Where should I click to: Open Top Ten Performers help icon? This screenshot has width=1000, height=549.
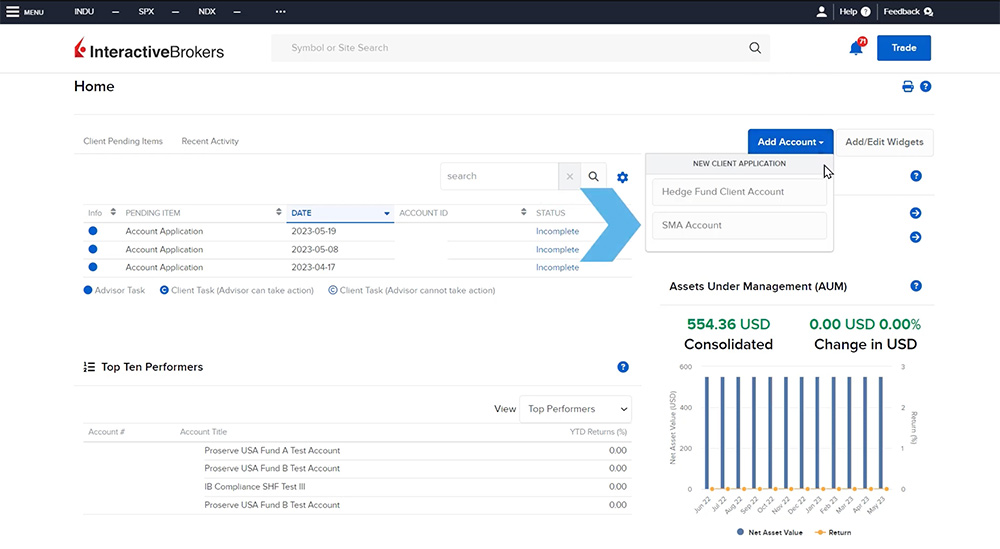pos(623,367)
